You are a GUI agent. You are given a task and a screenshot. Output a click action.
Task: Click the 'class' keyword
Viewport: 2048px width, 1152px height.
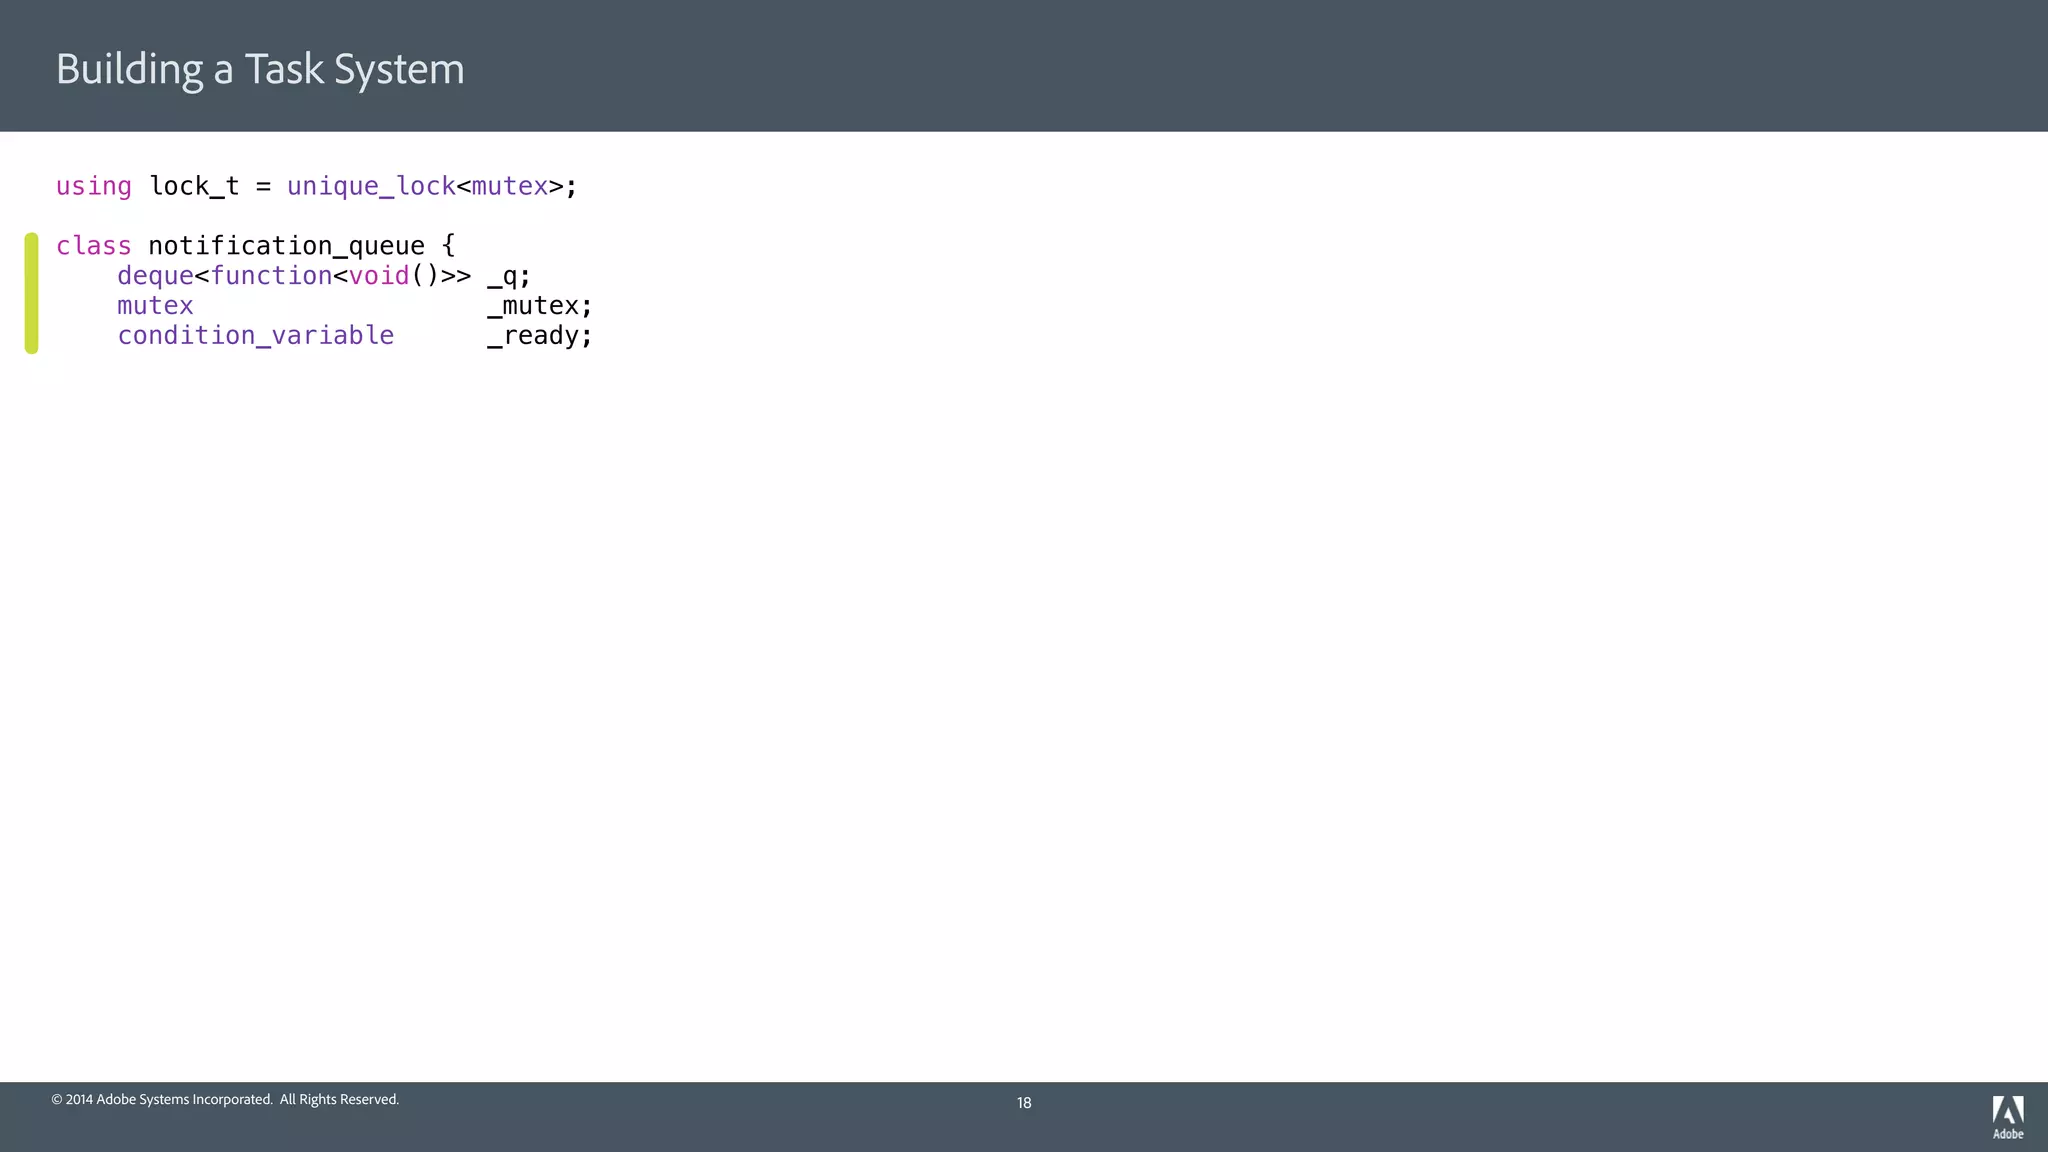93,246
